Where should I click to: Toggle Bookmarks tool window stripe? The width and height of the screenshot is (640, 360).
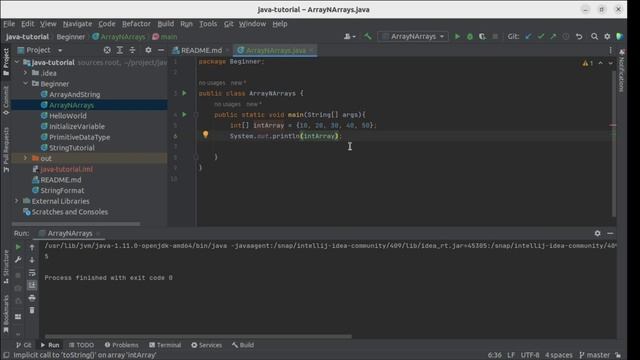click(6, 313)
